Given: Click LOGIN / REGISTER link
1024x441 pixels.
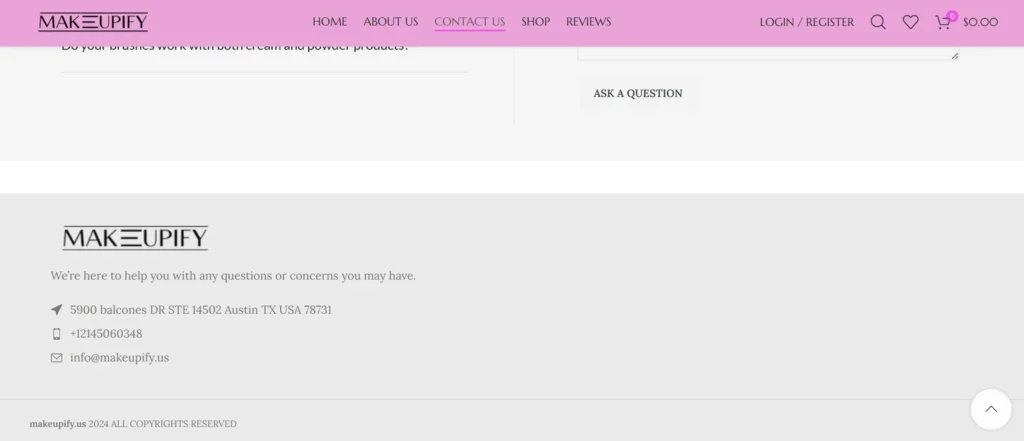Looking at the screenshot, I should 807,22.
